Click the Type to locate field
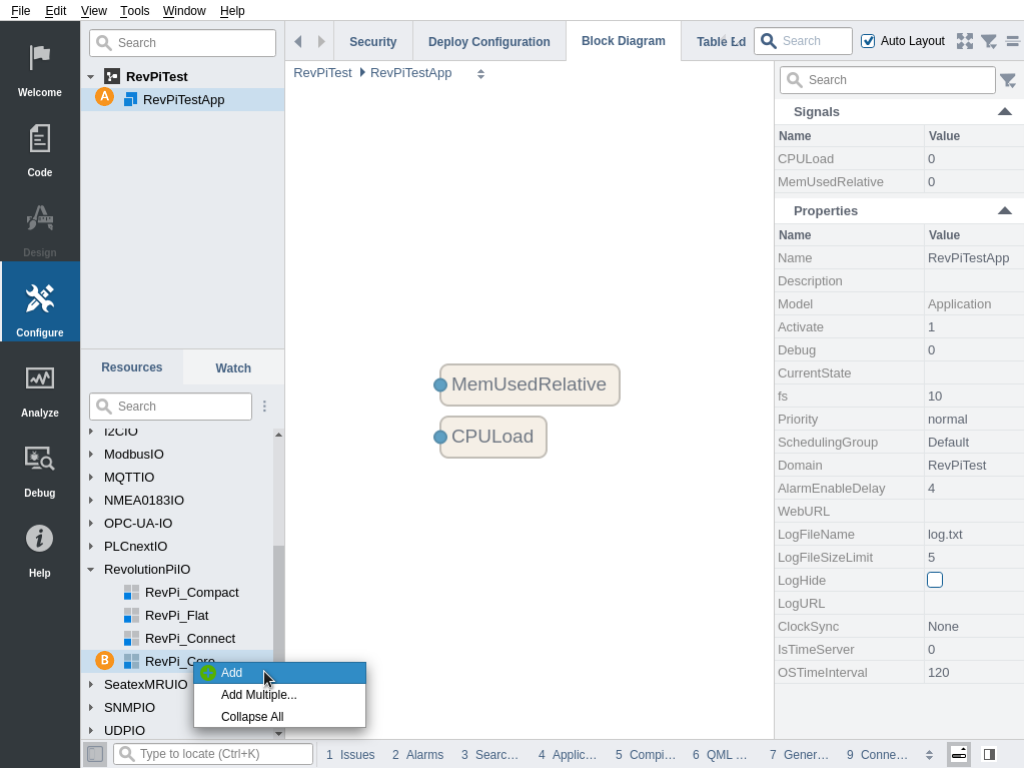Image resolution: width=1024 pixels, height=768 pixels. (x=222, y=754)
